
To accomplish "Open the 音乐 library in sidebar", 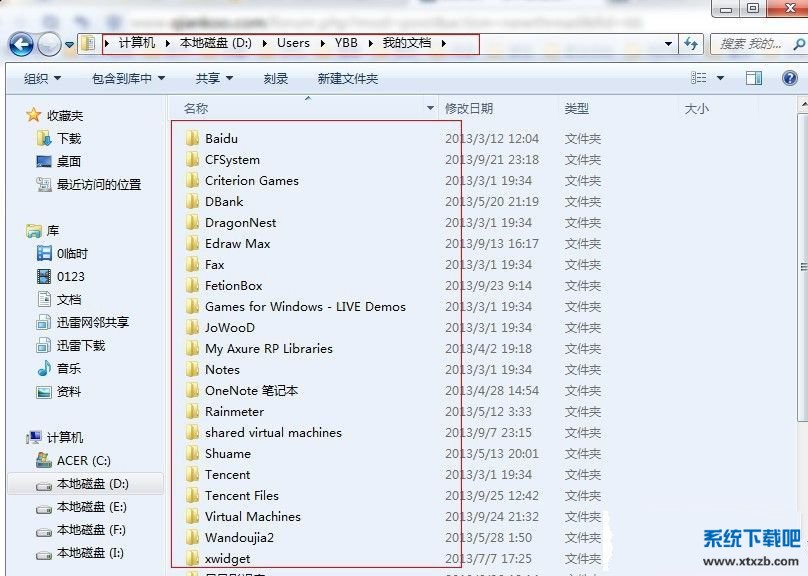I will (68, 369).
